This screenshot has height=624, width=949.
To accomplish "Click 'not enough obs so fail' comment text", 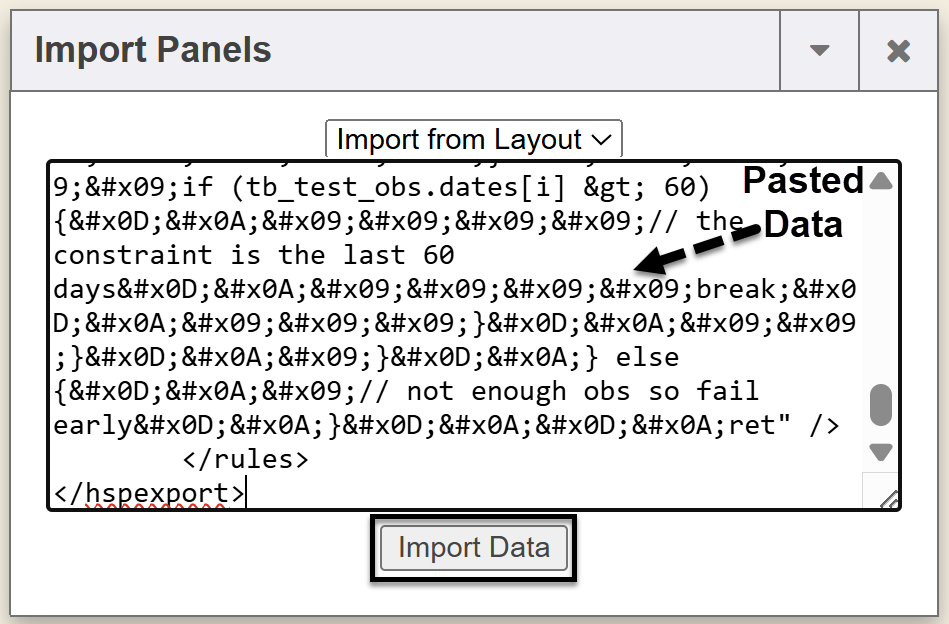I will coord(582,391).
